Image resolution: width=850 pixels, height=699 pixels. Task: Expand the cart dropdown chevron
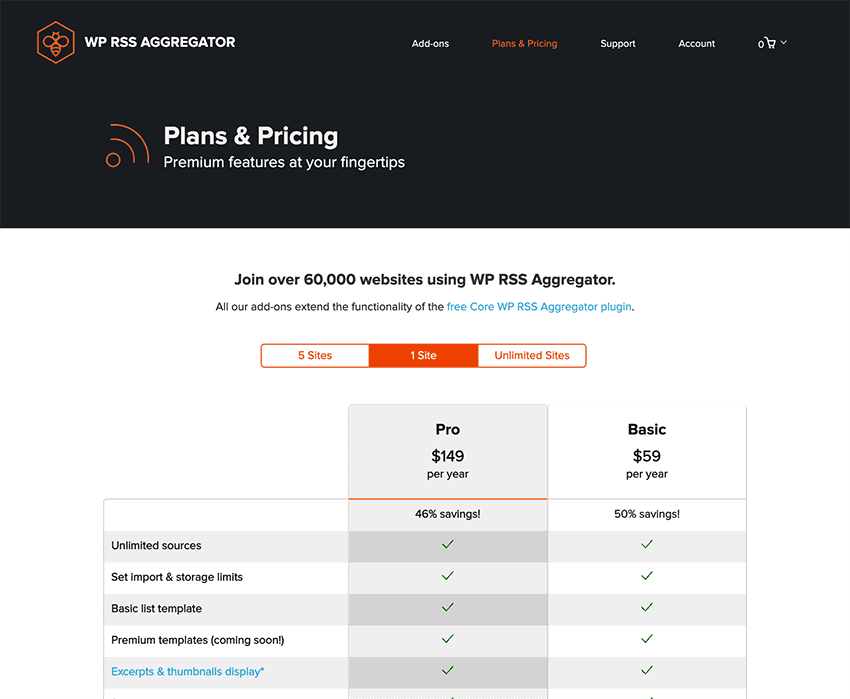[x=783, y=42]
